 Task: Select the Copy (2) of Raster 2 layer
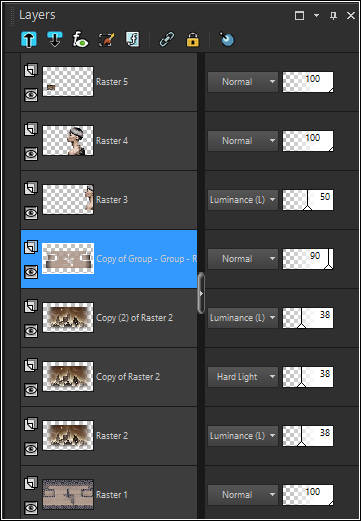pos(109,318)
